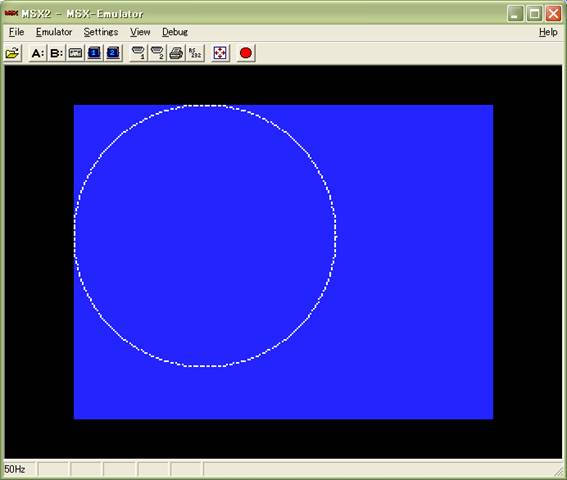Select drive B: toolbar button

click(x=56, y=53)
